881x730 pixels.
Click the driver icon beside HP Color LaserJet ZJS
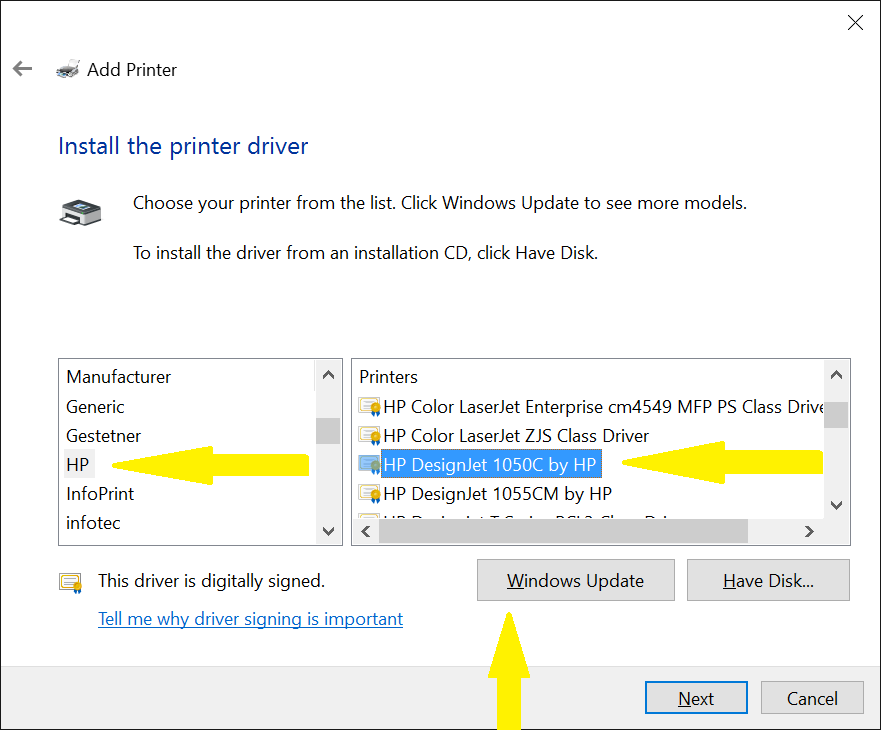tap(369, 436)
